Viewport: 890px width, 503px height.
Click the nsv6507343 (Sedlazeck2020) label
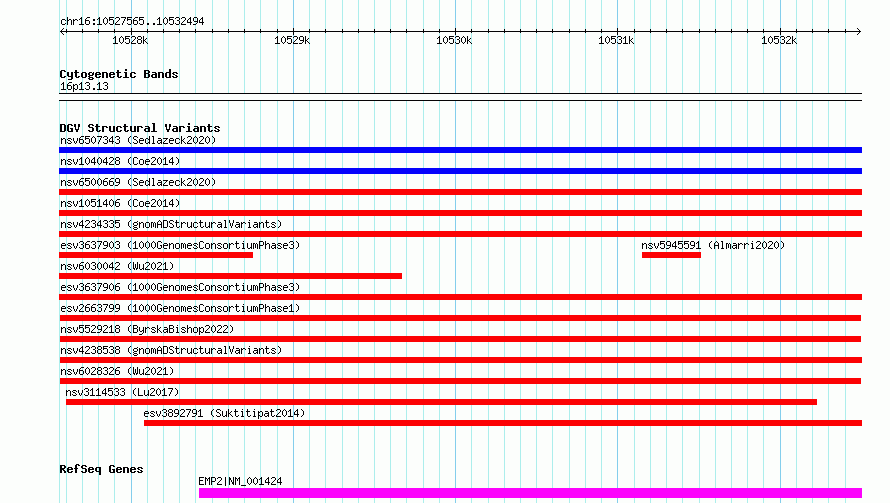coord(138,140)
